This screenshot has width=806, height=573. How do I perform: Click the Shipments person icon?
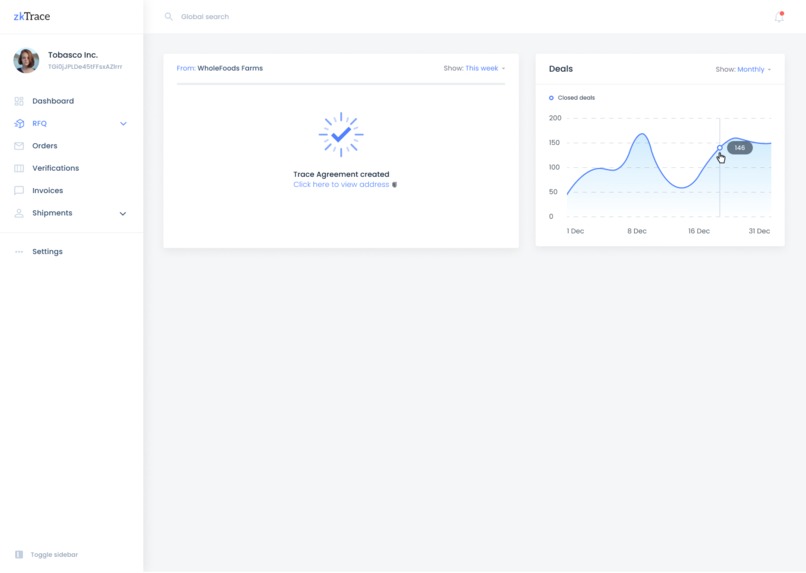coord(19,213)
